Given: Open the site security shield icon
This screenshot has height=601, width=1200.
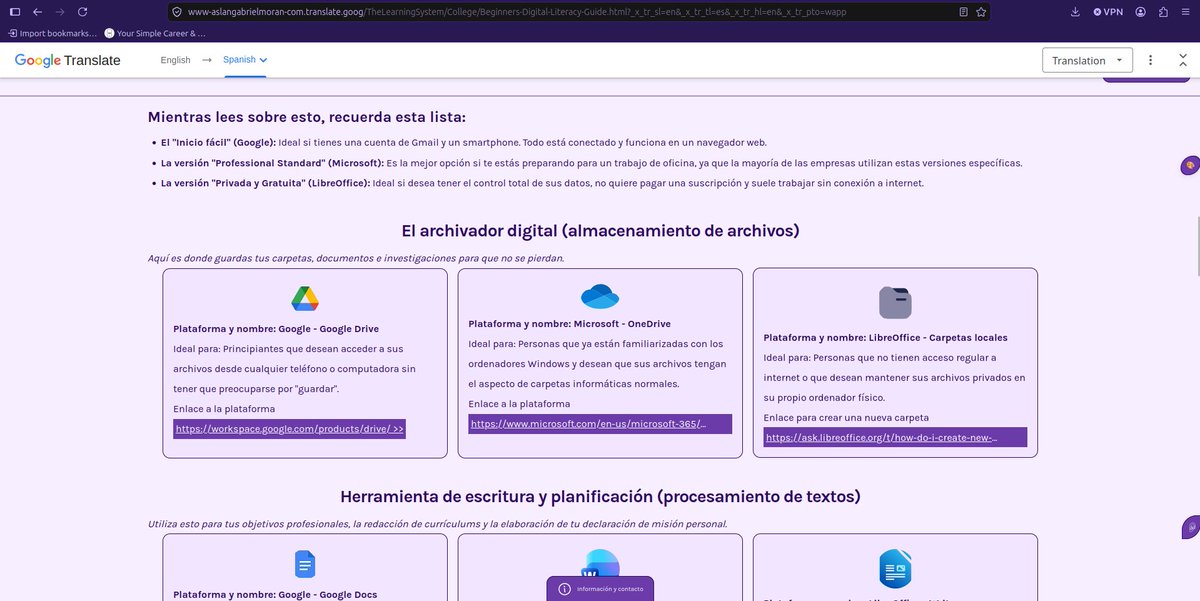Looking at the screenshot, I should point(177,12).
